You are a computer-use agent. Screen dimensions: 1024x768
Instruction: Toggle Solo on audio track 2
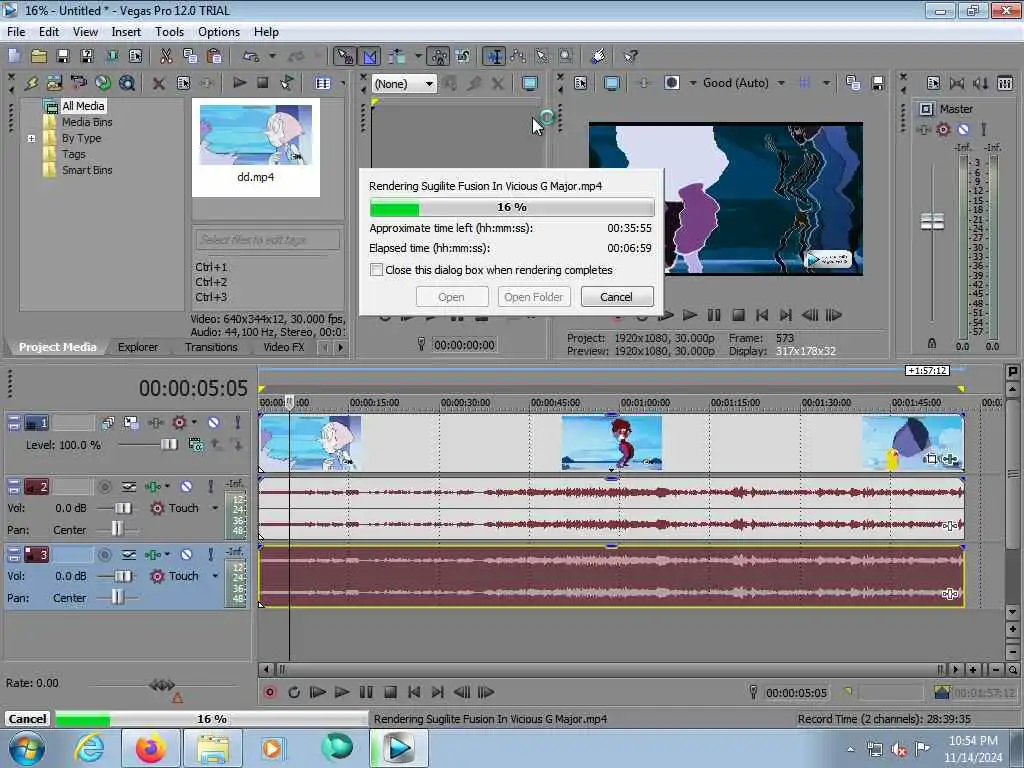click(x=210, y=487)
